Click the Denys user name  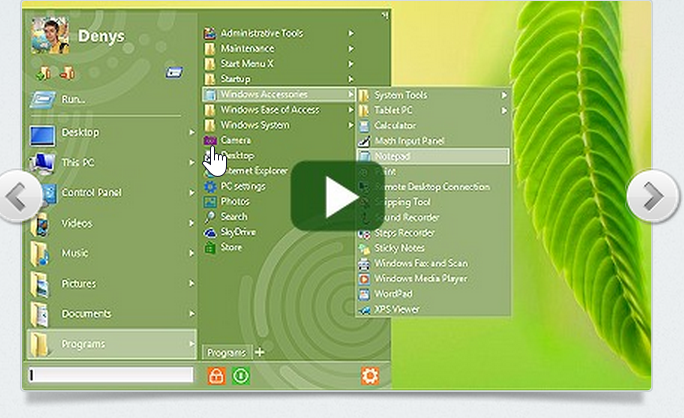[x=101, y=36]
